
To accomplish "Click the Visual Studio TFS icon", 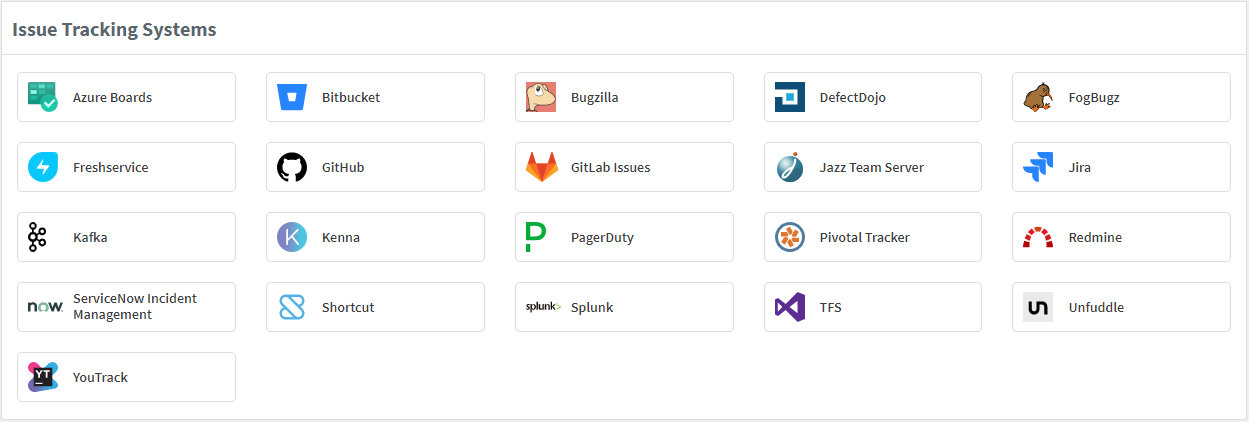I will pyautogui.click(x=790, y=307).
